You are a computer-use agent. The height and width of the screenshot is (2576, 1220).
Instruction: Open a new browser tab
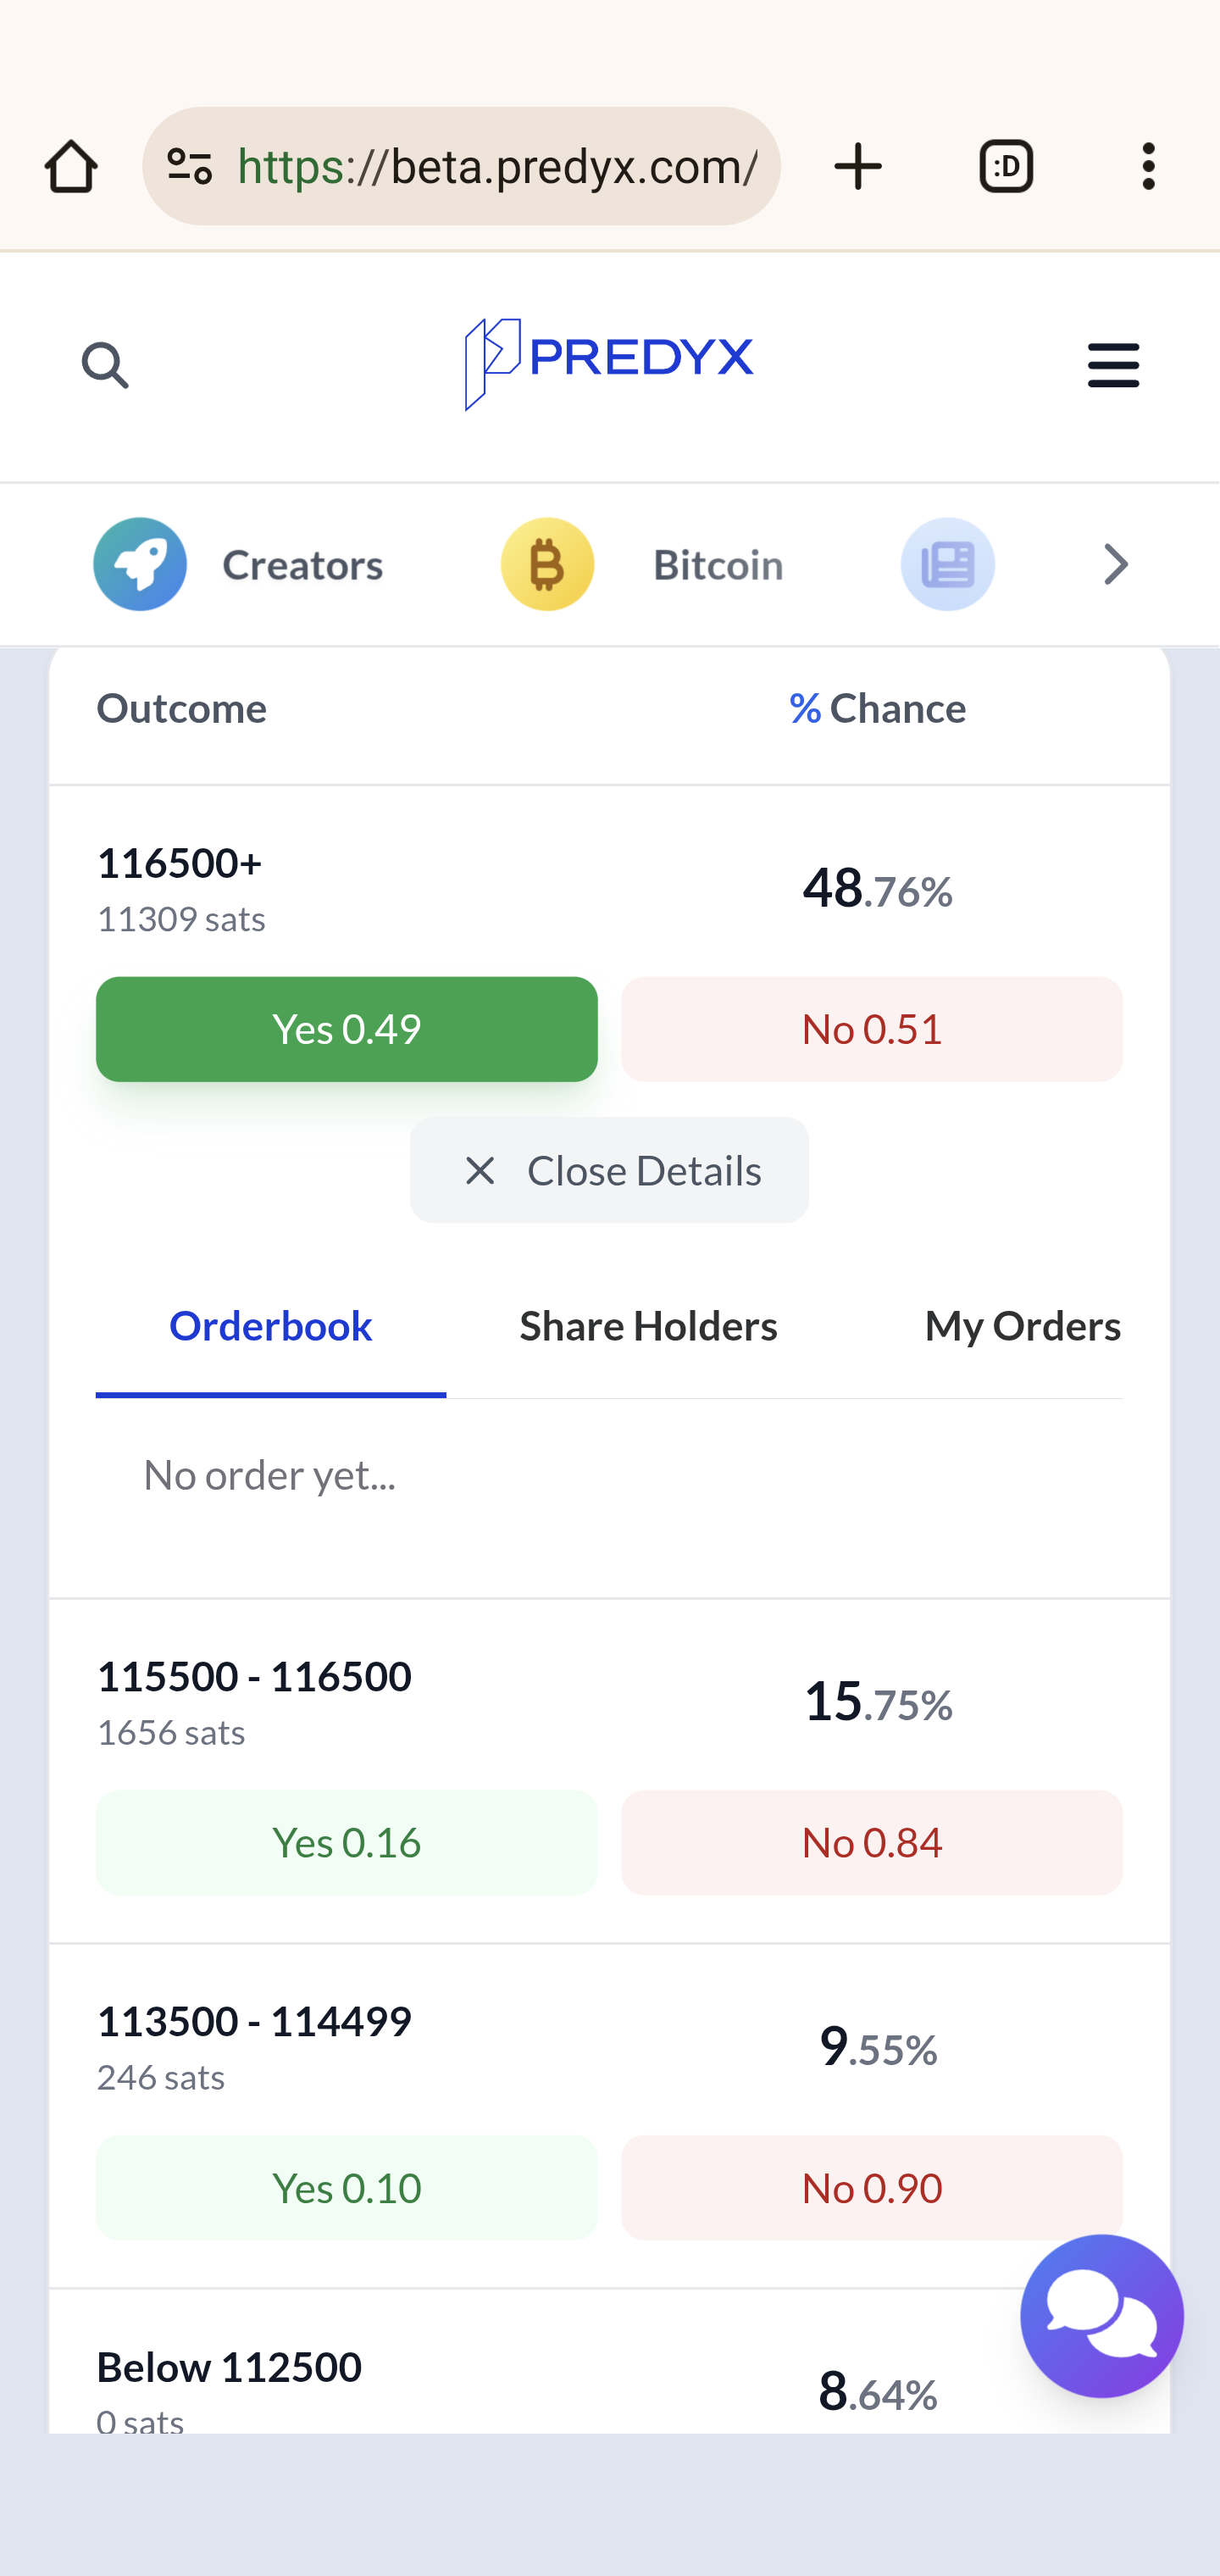click(858, 166)
